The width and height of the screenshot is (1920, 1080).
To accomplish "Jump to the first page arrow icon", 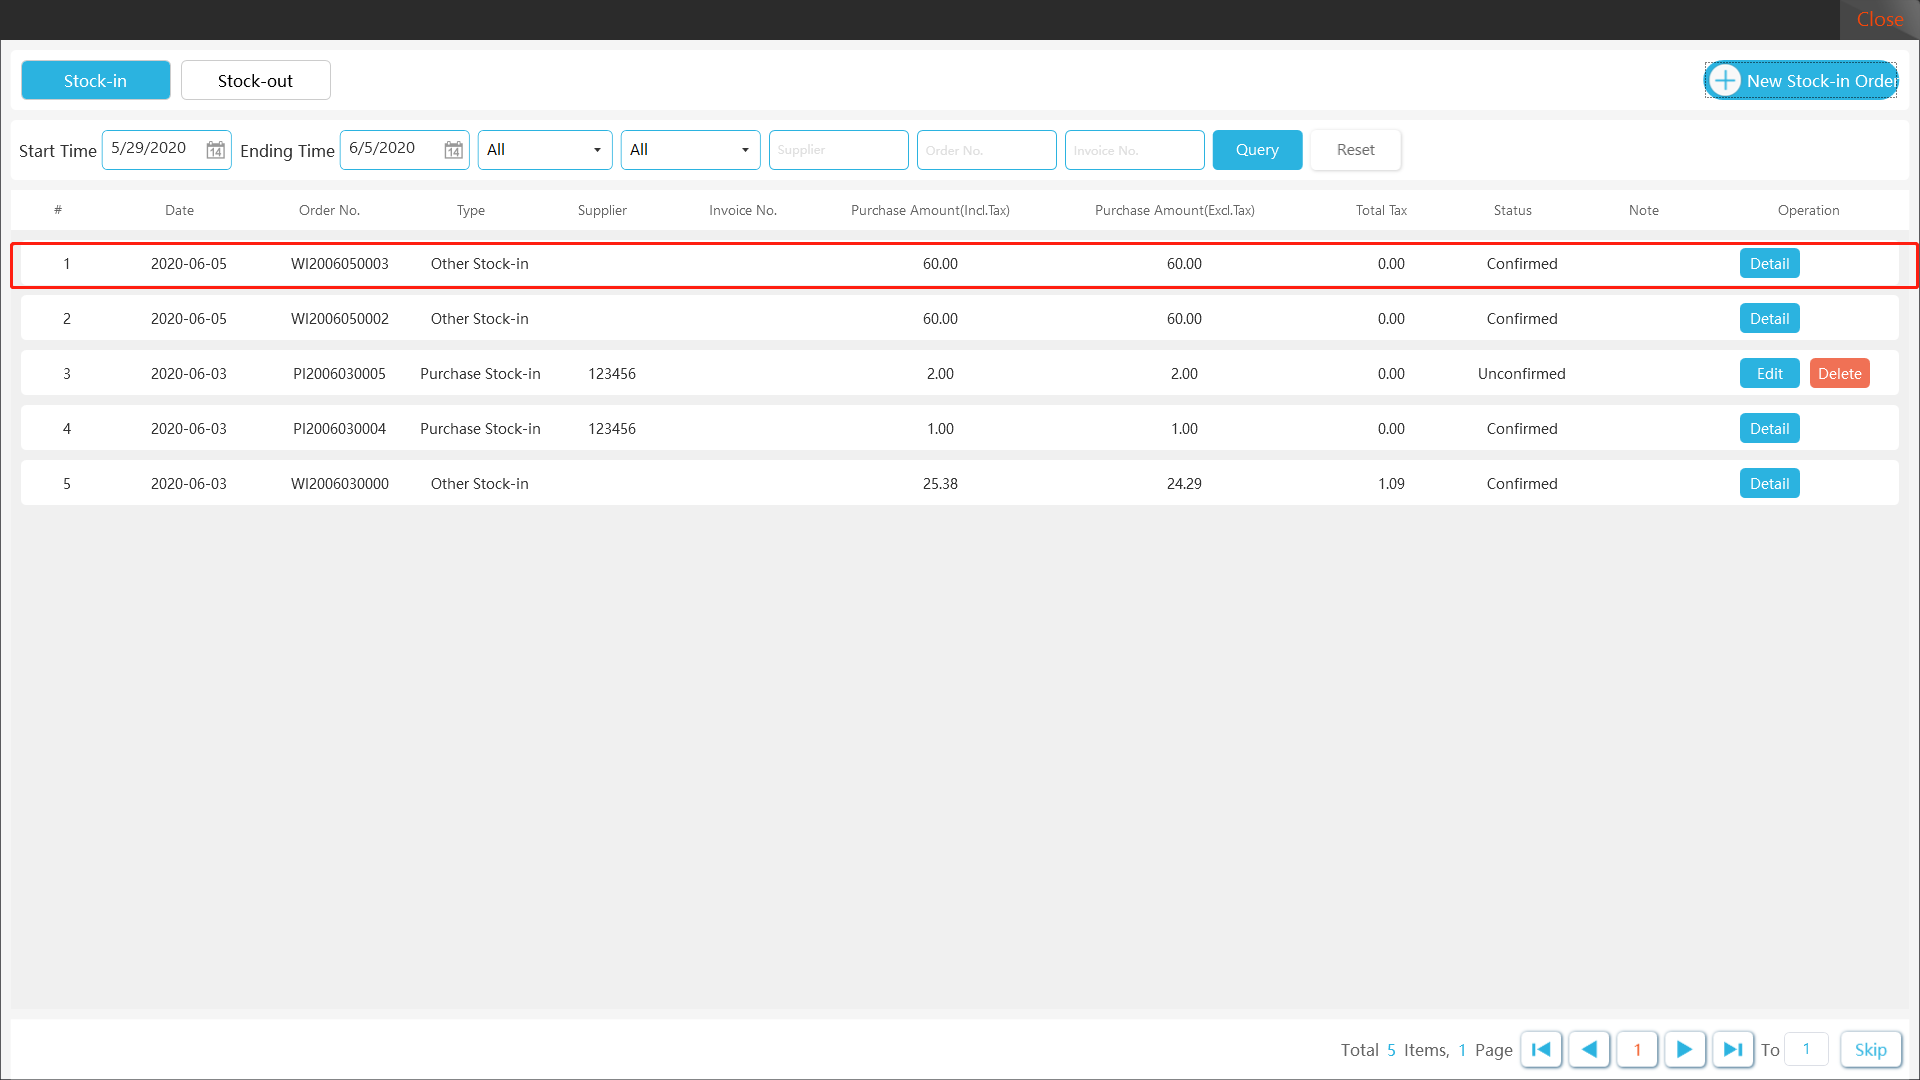I will (x=1541, y=1049).
